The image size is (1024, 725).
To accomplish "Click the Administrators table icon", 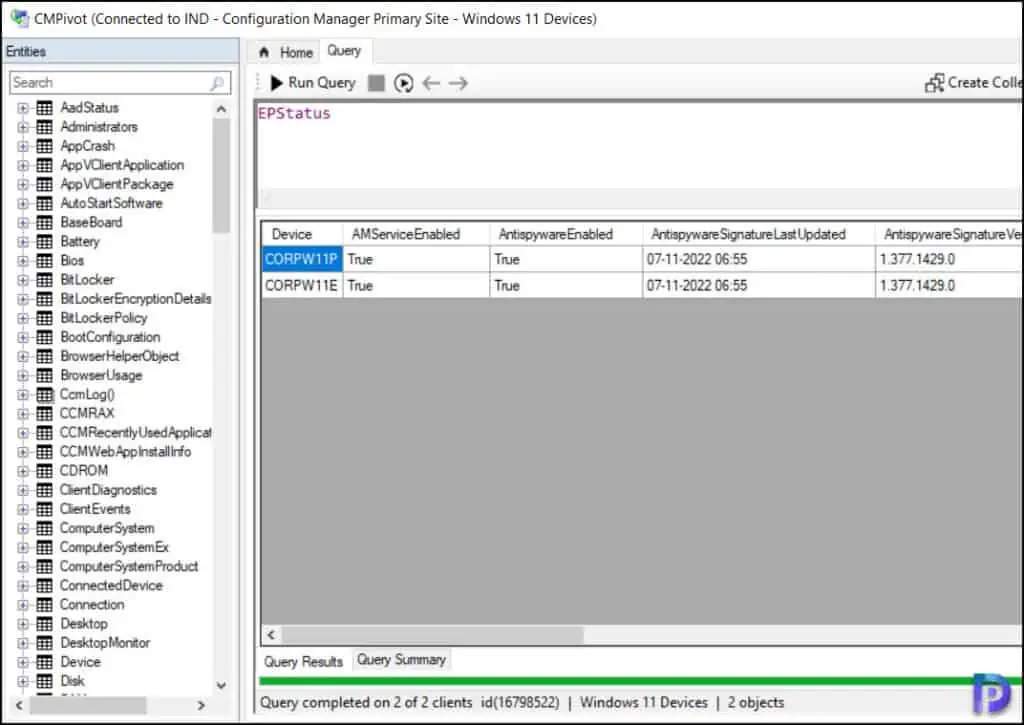I will coord(44,127).
